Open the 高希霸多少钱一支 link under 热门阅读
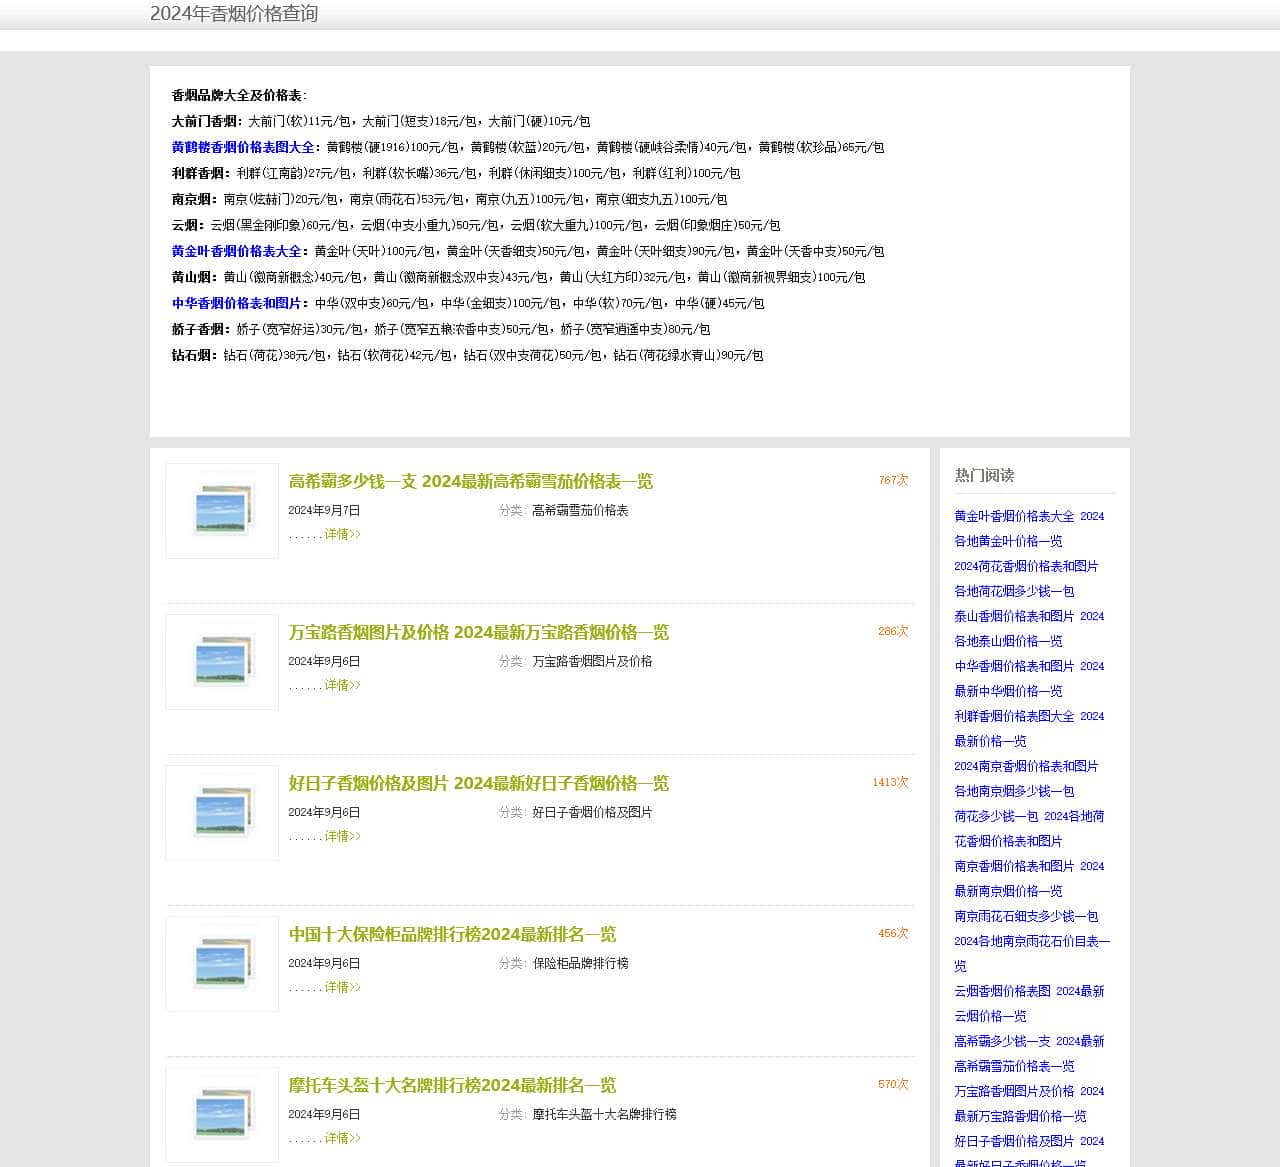Viewport: 1280px width, 1167px height. click(x=1029, y=1053)
